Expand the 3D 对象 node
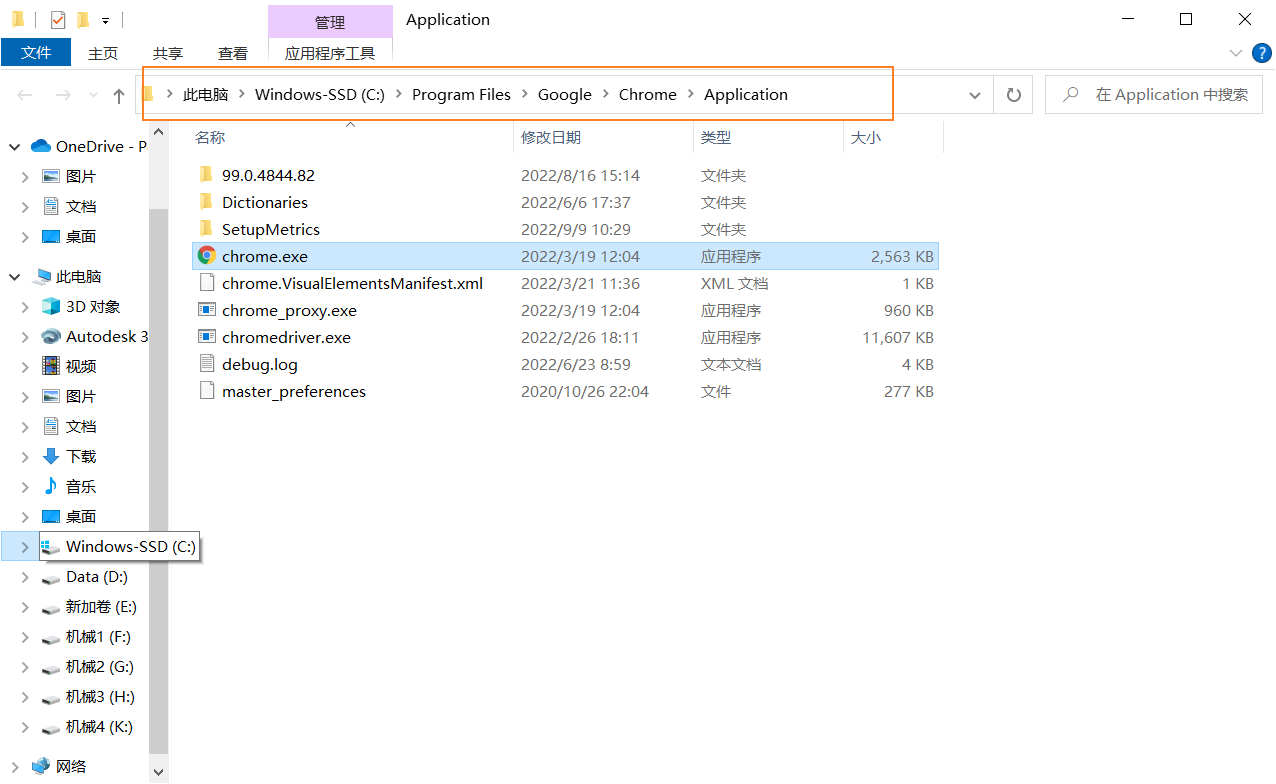1276x784 pixels. pyautogui.click(x=25, y=307)
